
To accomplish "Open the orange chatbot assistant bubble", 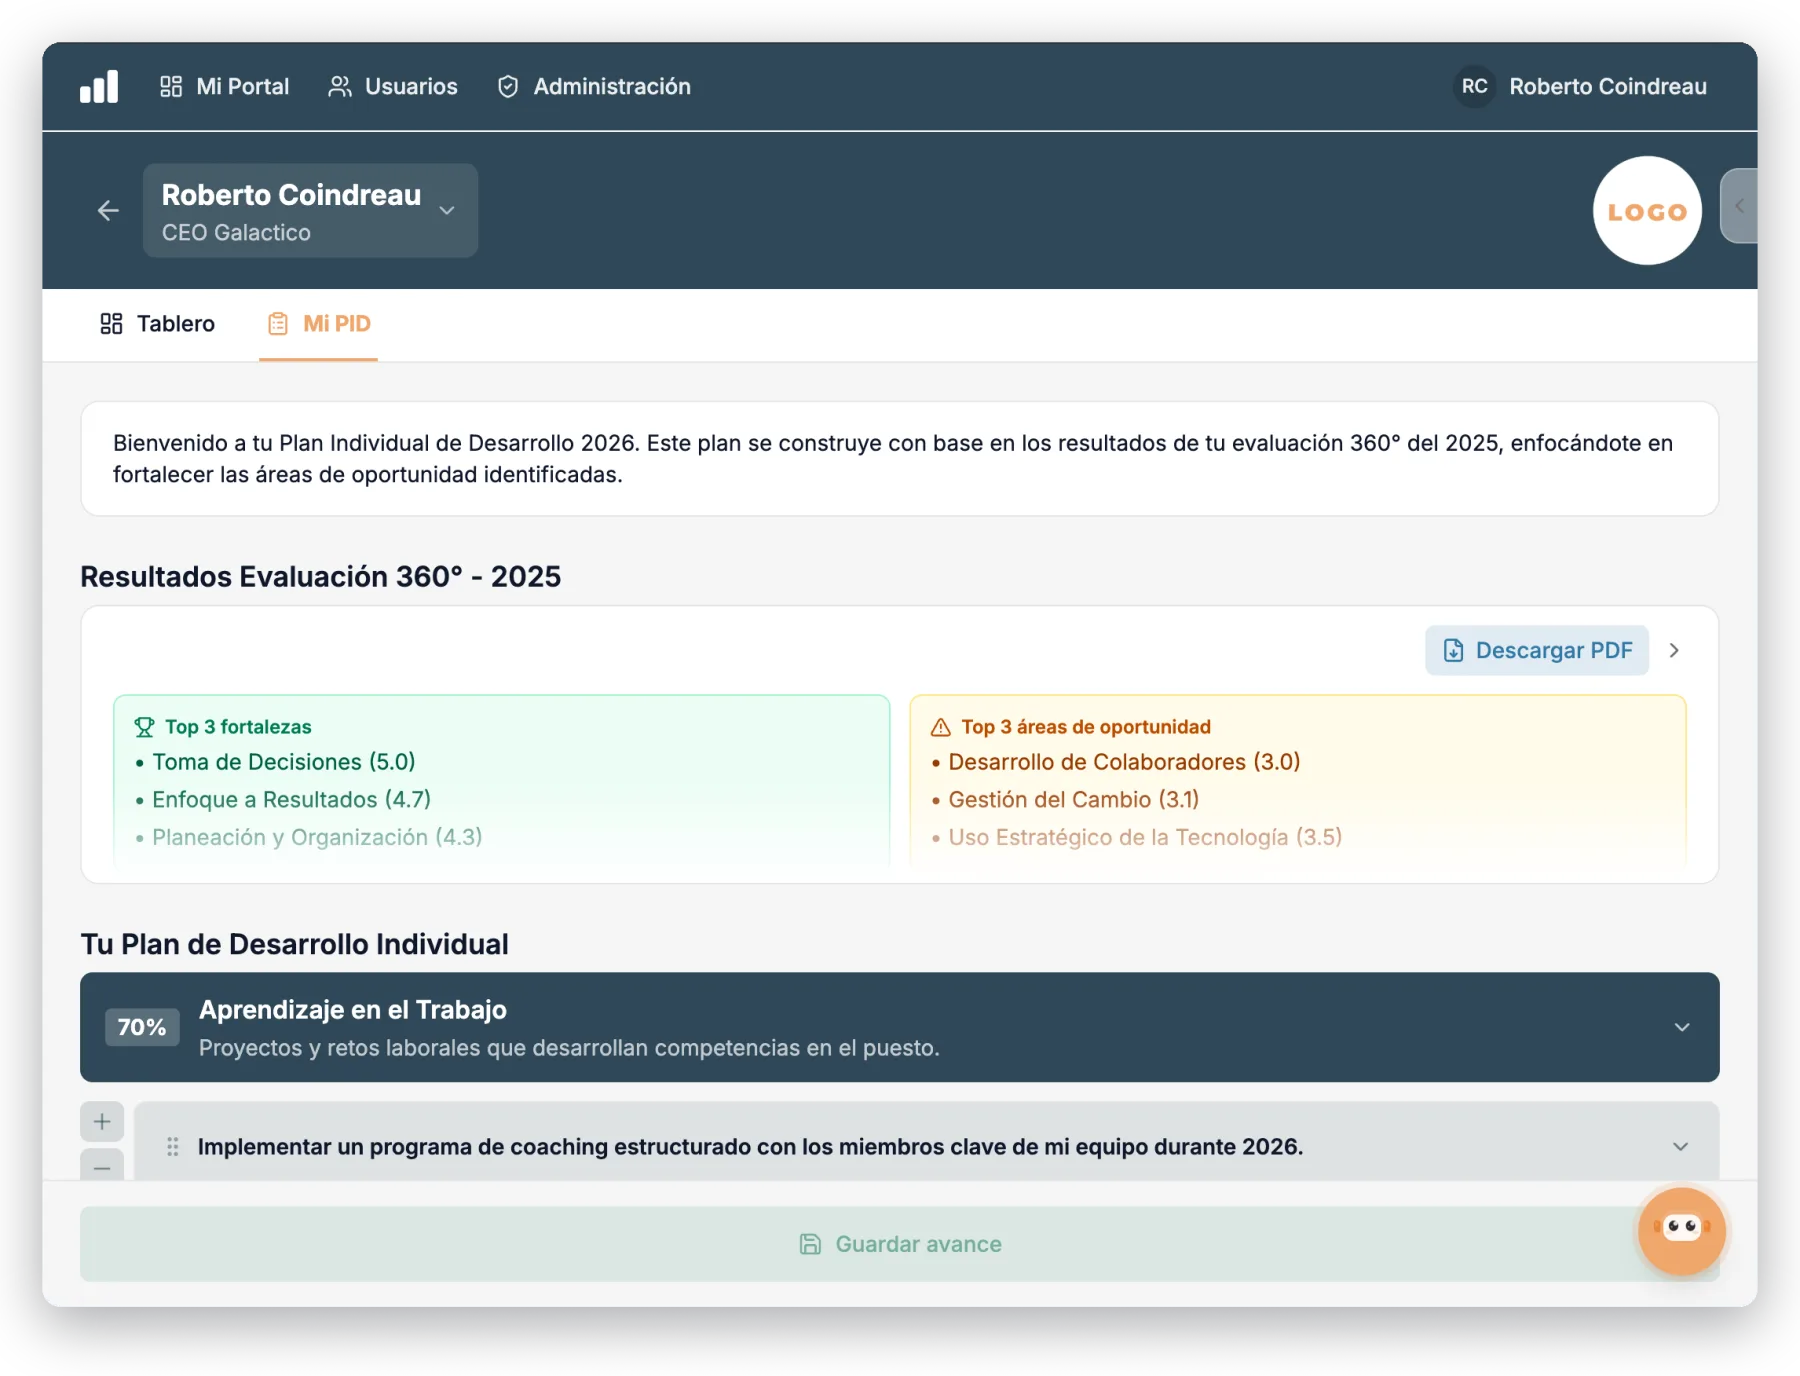I will (x=1681, y=1231).
